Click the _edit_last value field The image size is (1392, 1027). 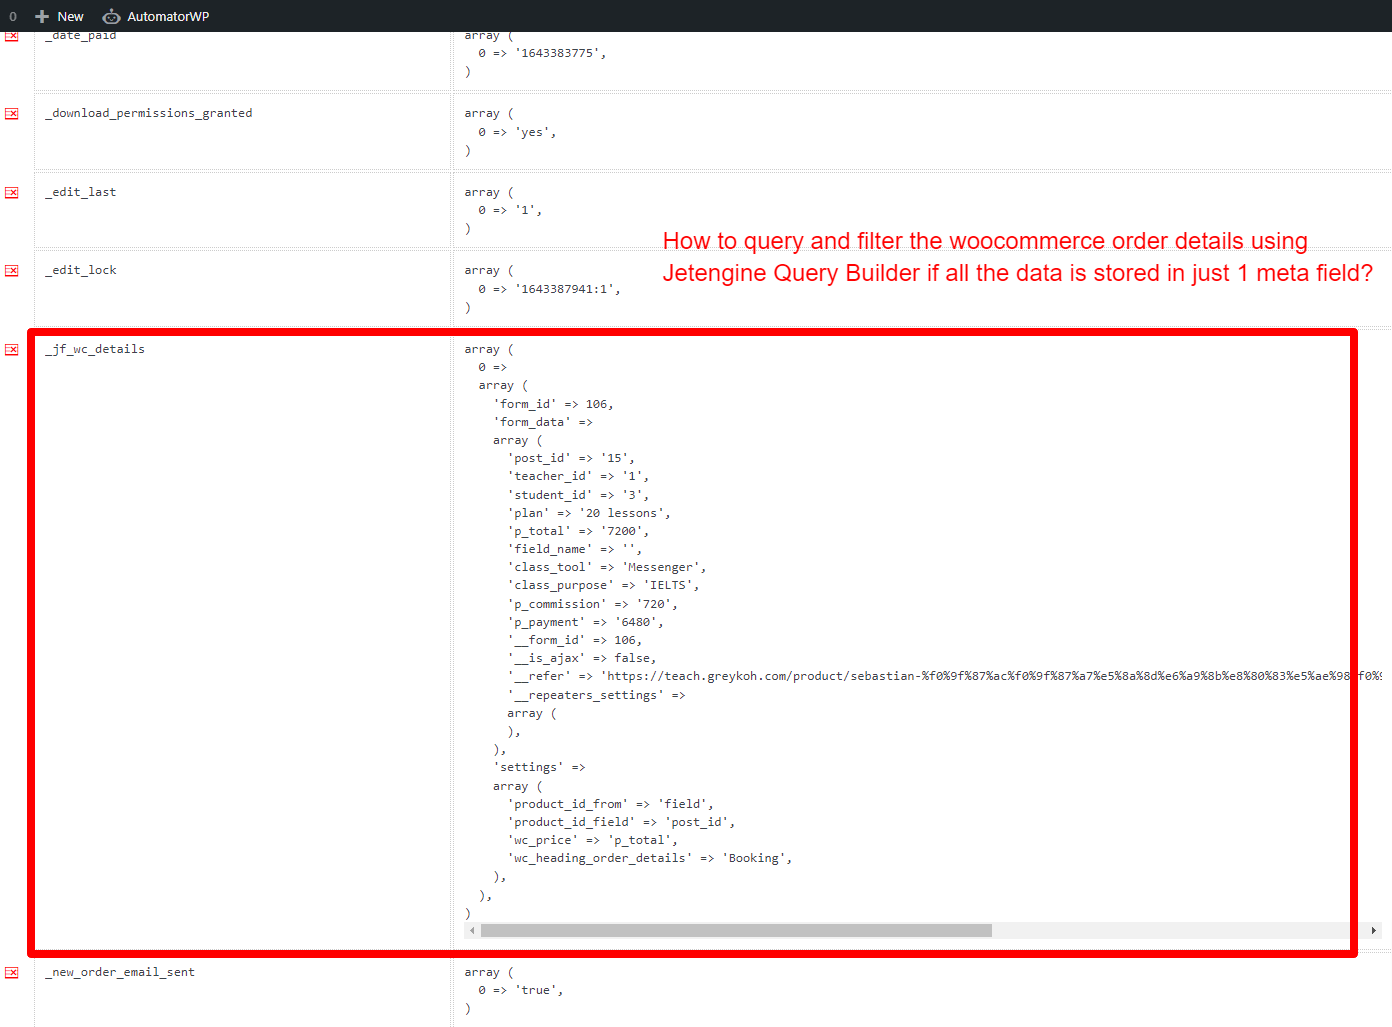pos(700,210)
